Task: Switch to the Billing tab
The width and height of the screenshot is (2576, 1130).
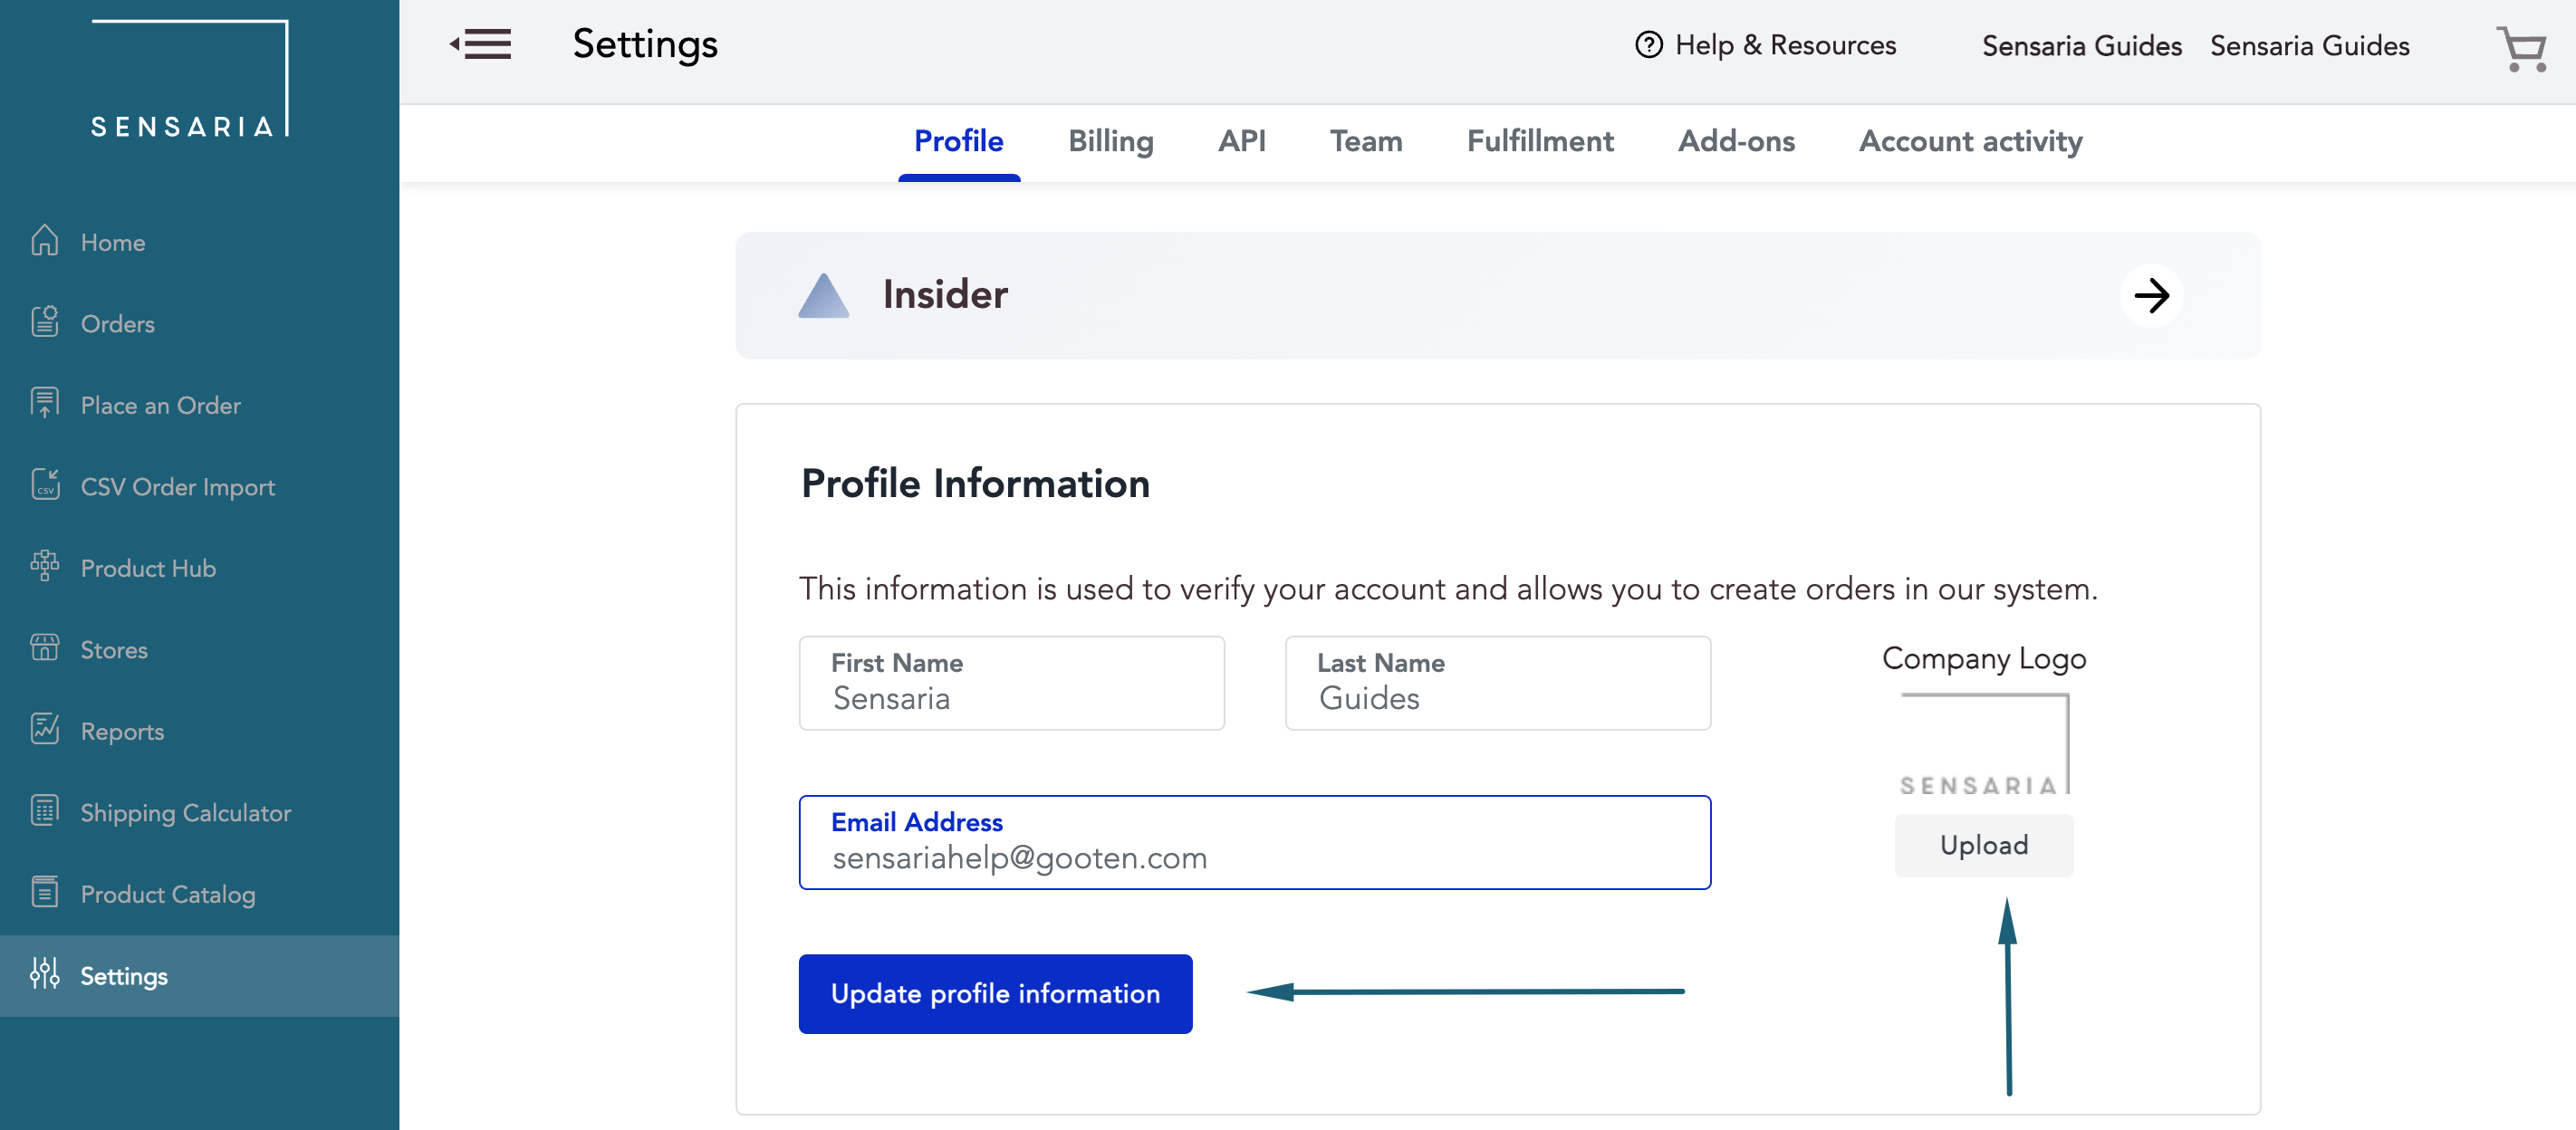Action: (x=1110, y=139)
